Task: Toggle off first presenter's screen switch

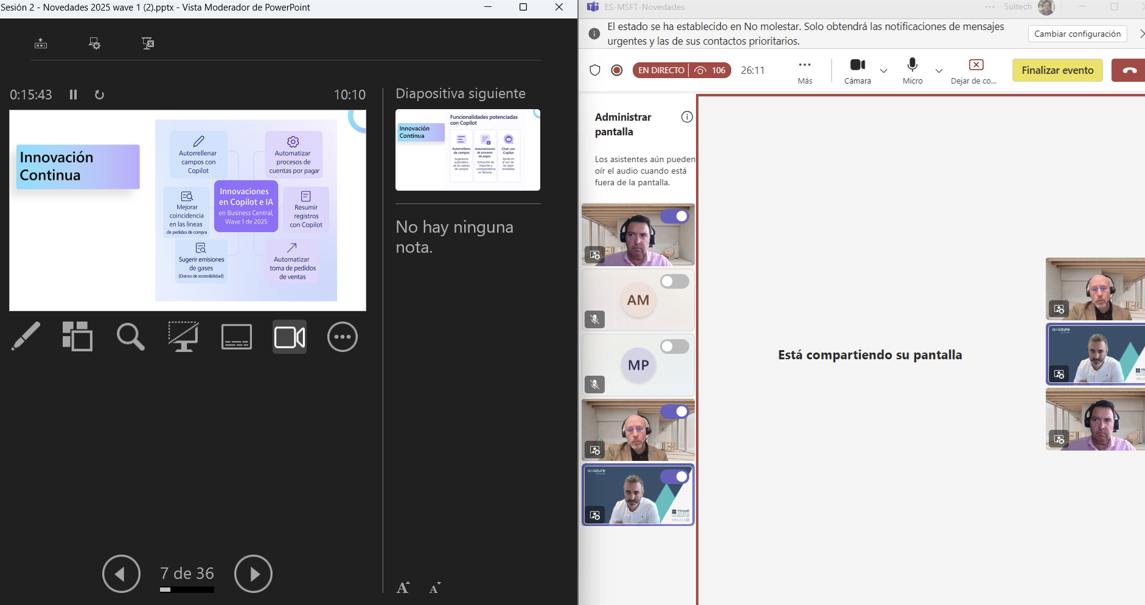Action: point(675,216)
